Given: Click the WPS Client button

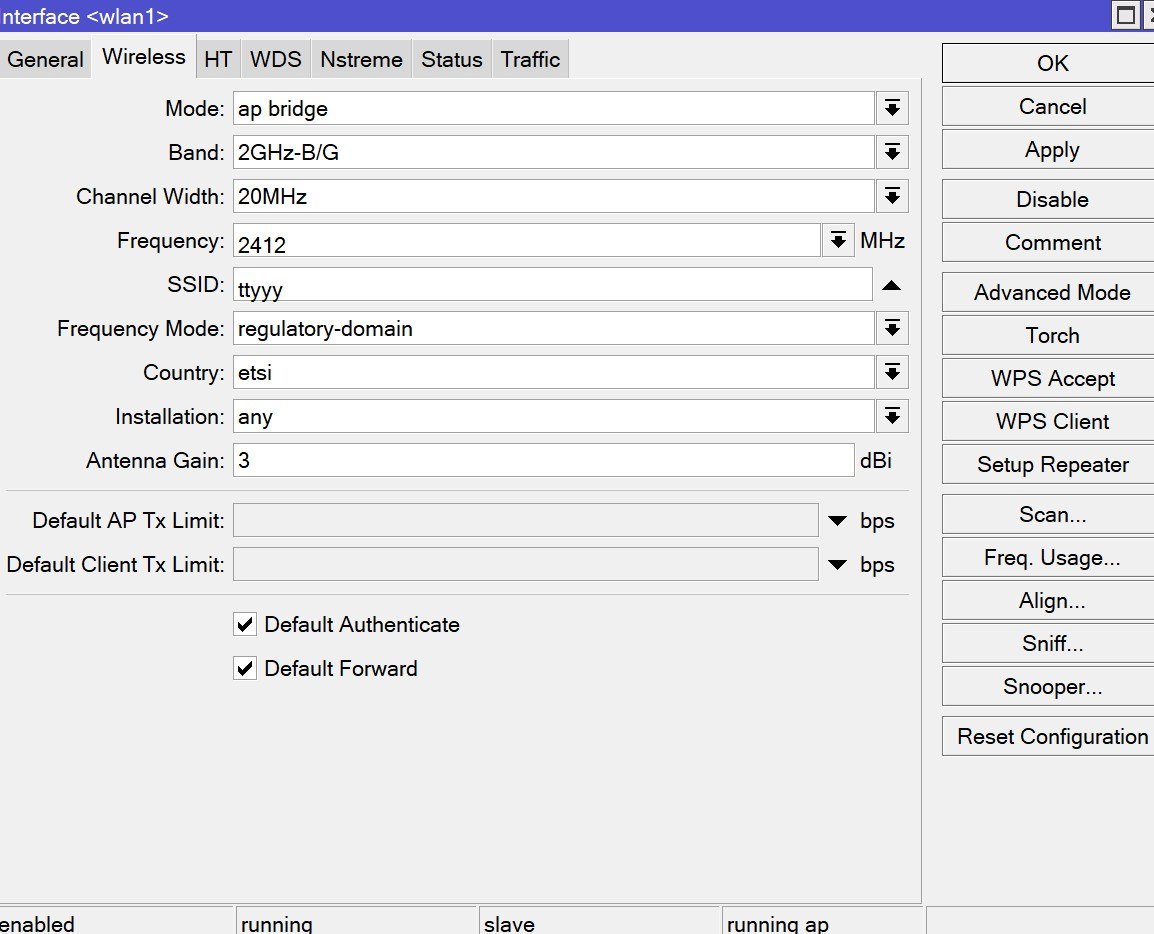Looking at the screenshot, I should [1052, 421].
